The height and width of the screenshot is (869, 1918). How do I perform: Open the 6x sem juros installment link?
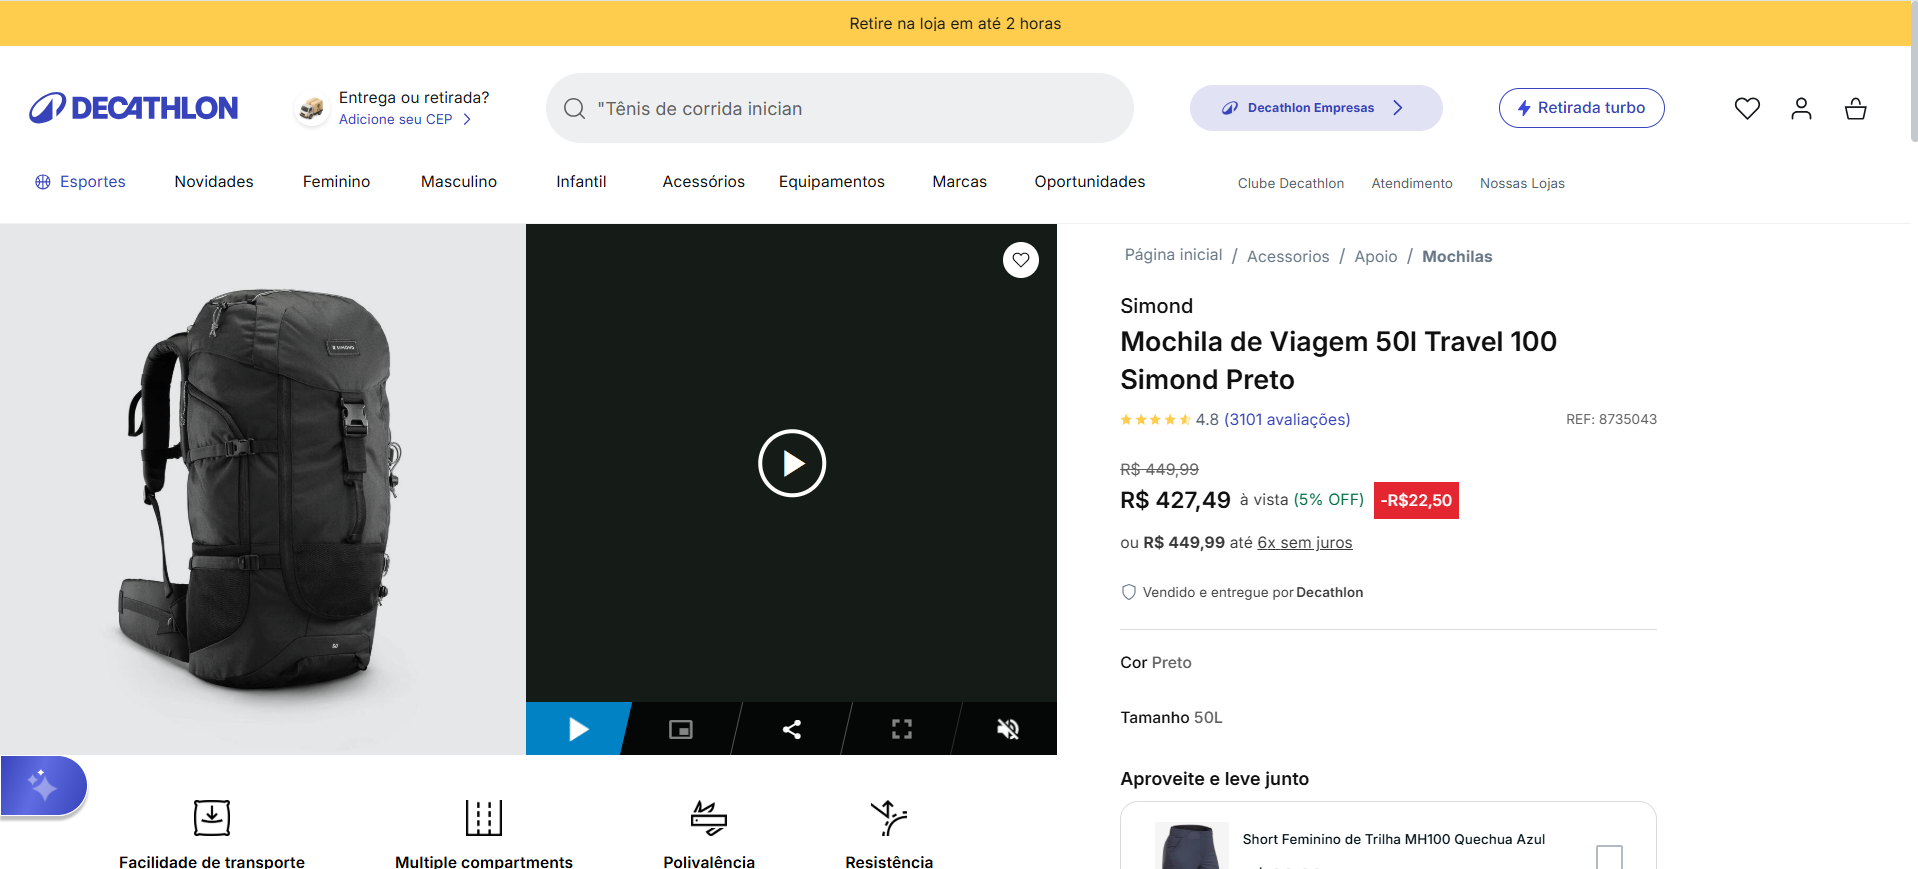pos(1305,543)
